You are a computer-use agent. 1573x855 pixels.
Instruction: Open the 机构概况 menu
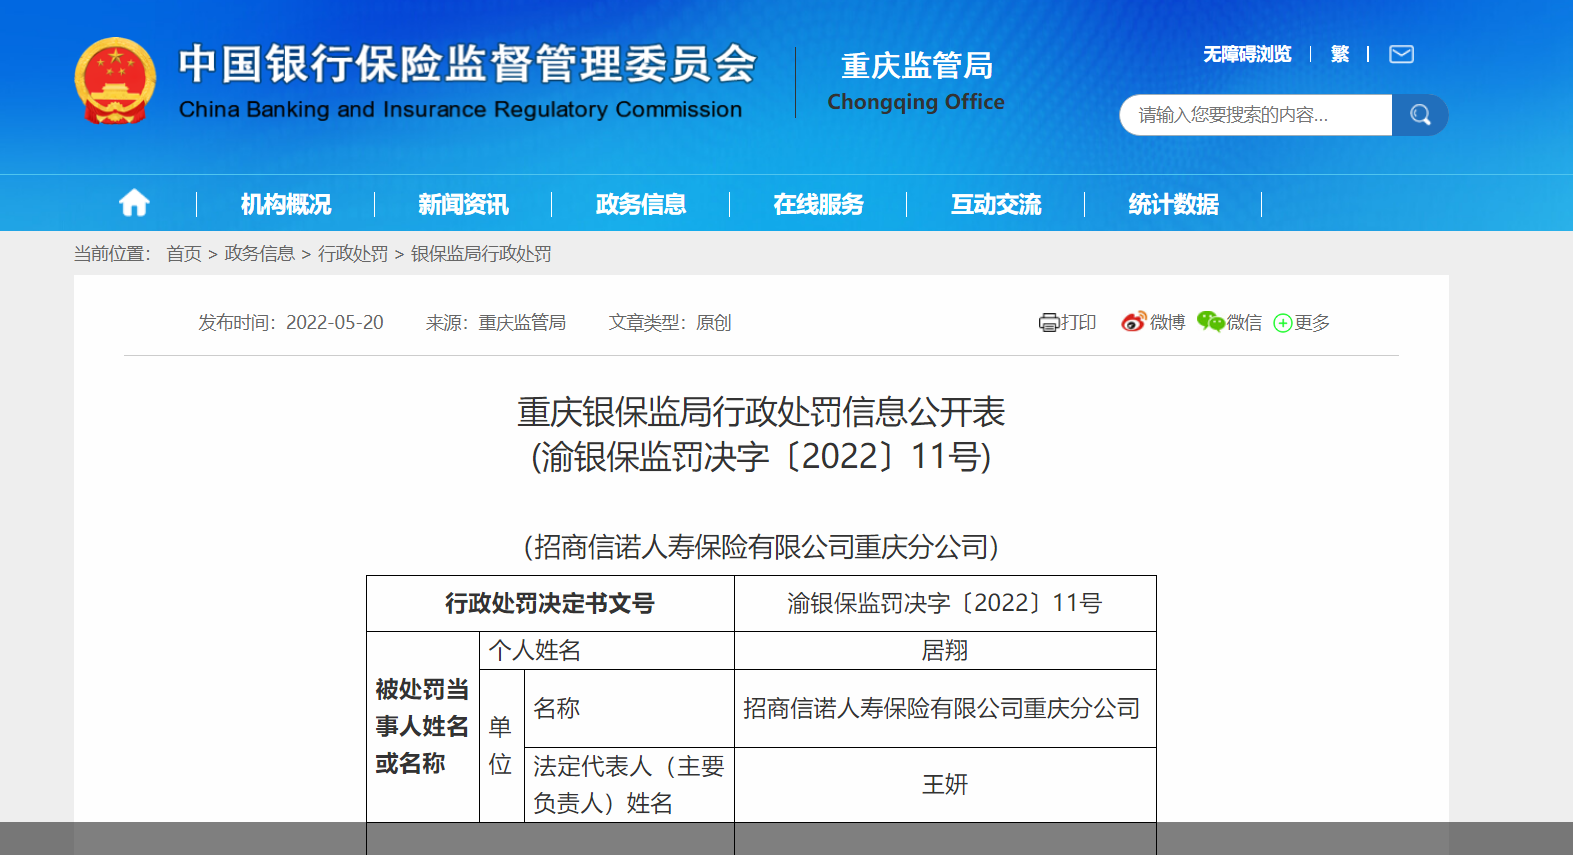pos(286,204)
